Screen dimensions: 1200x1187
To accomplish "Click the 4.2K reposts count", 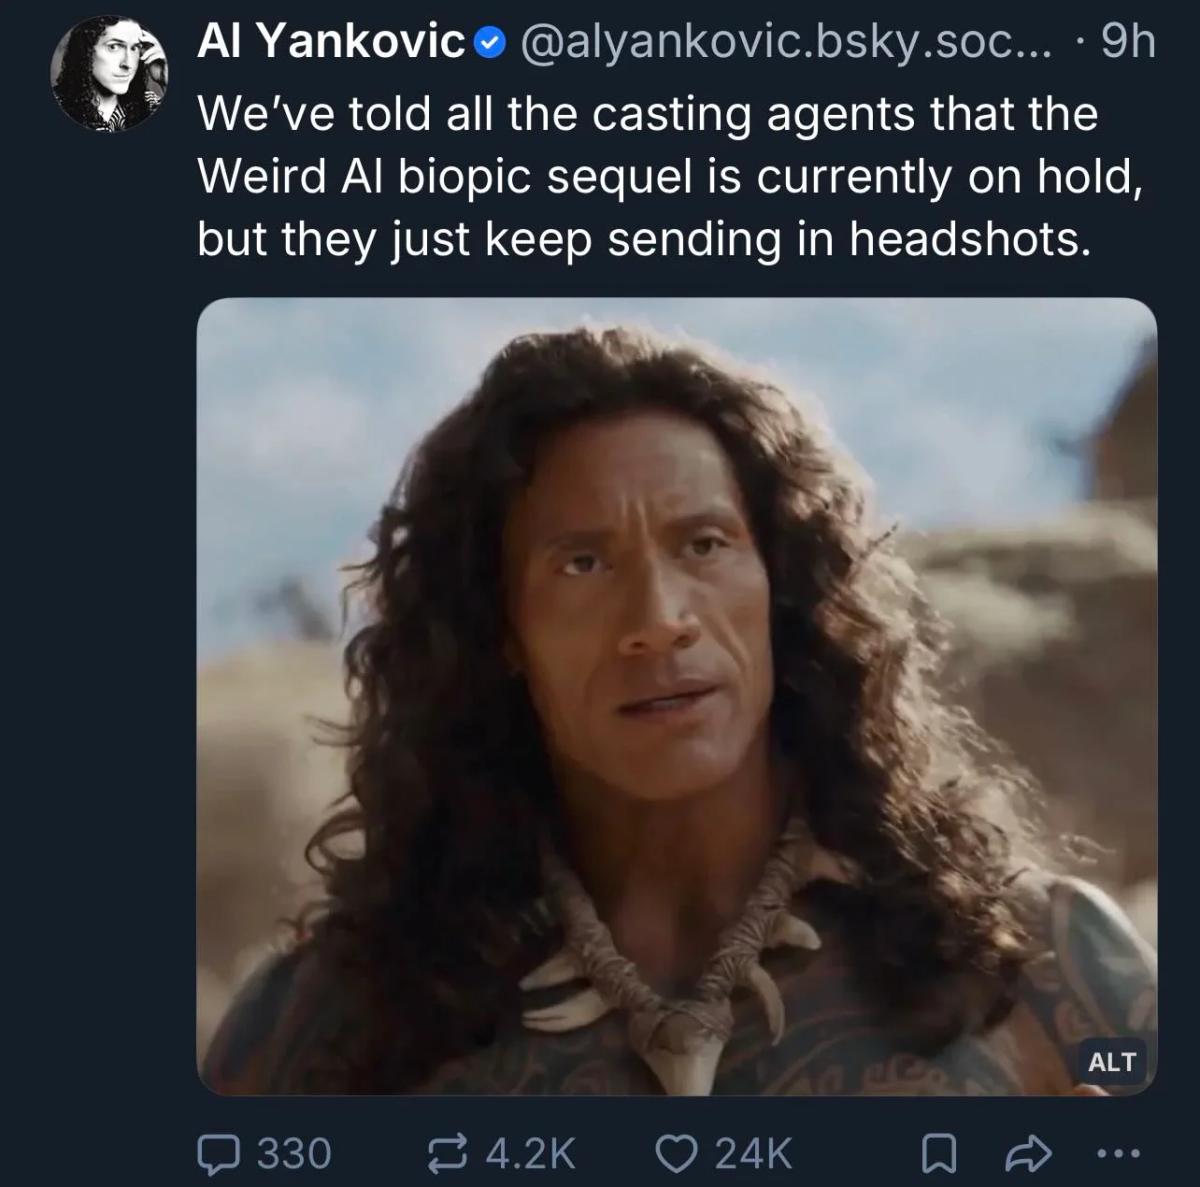I will click(x=529, y=1153).
